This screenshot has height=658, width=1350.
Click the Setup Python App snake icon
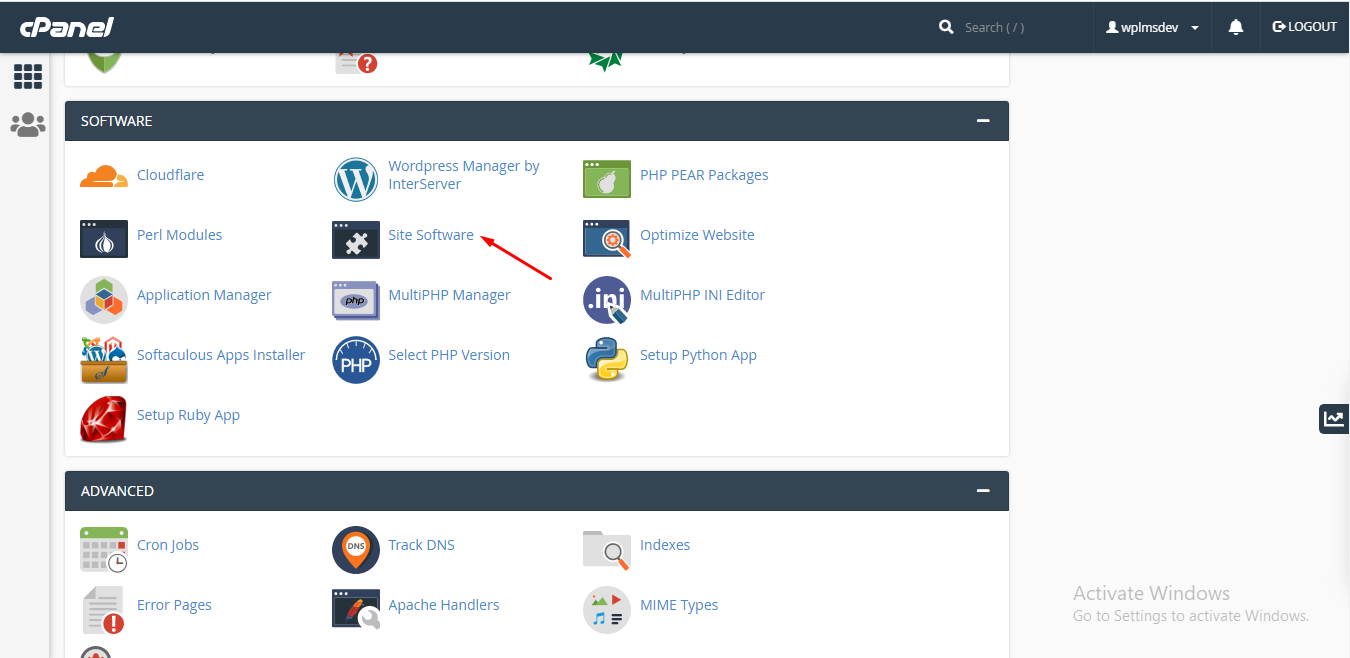point(607,360)
